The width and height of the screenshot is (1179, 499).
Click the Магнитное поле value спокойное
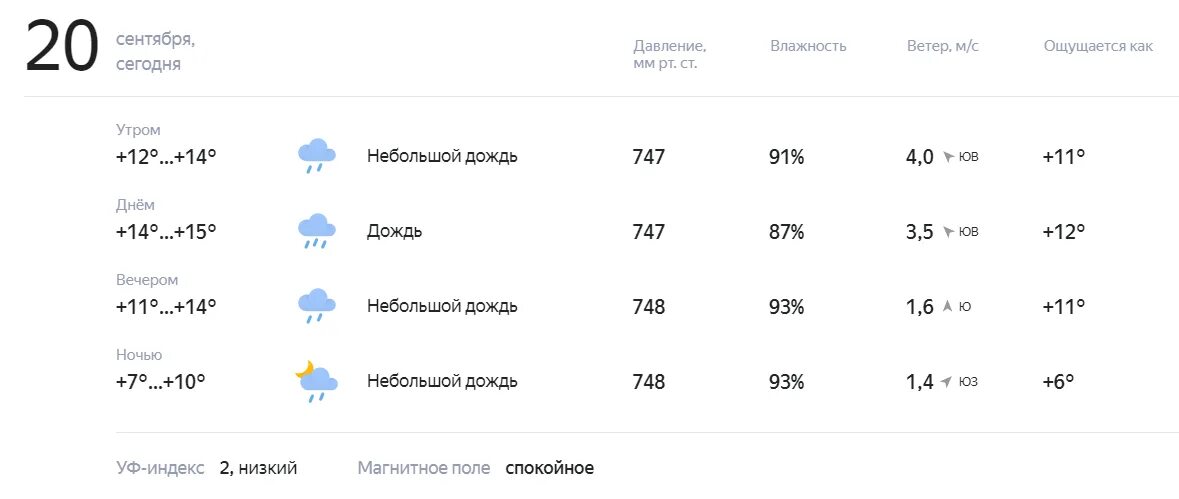tap(550, 468)
